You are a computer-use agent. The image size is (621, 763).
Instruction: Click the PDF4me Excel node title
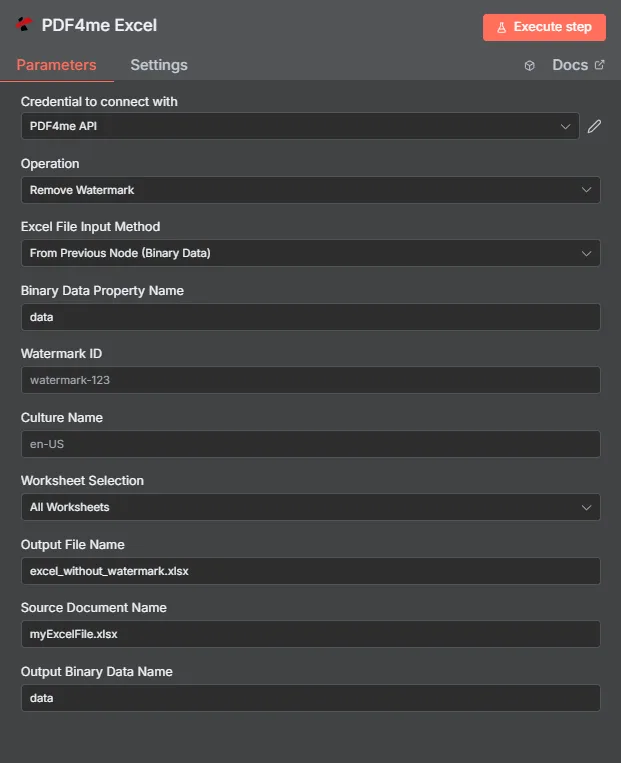coord(99,26)
